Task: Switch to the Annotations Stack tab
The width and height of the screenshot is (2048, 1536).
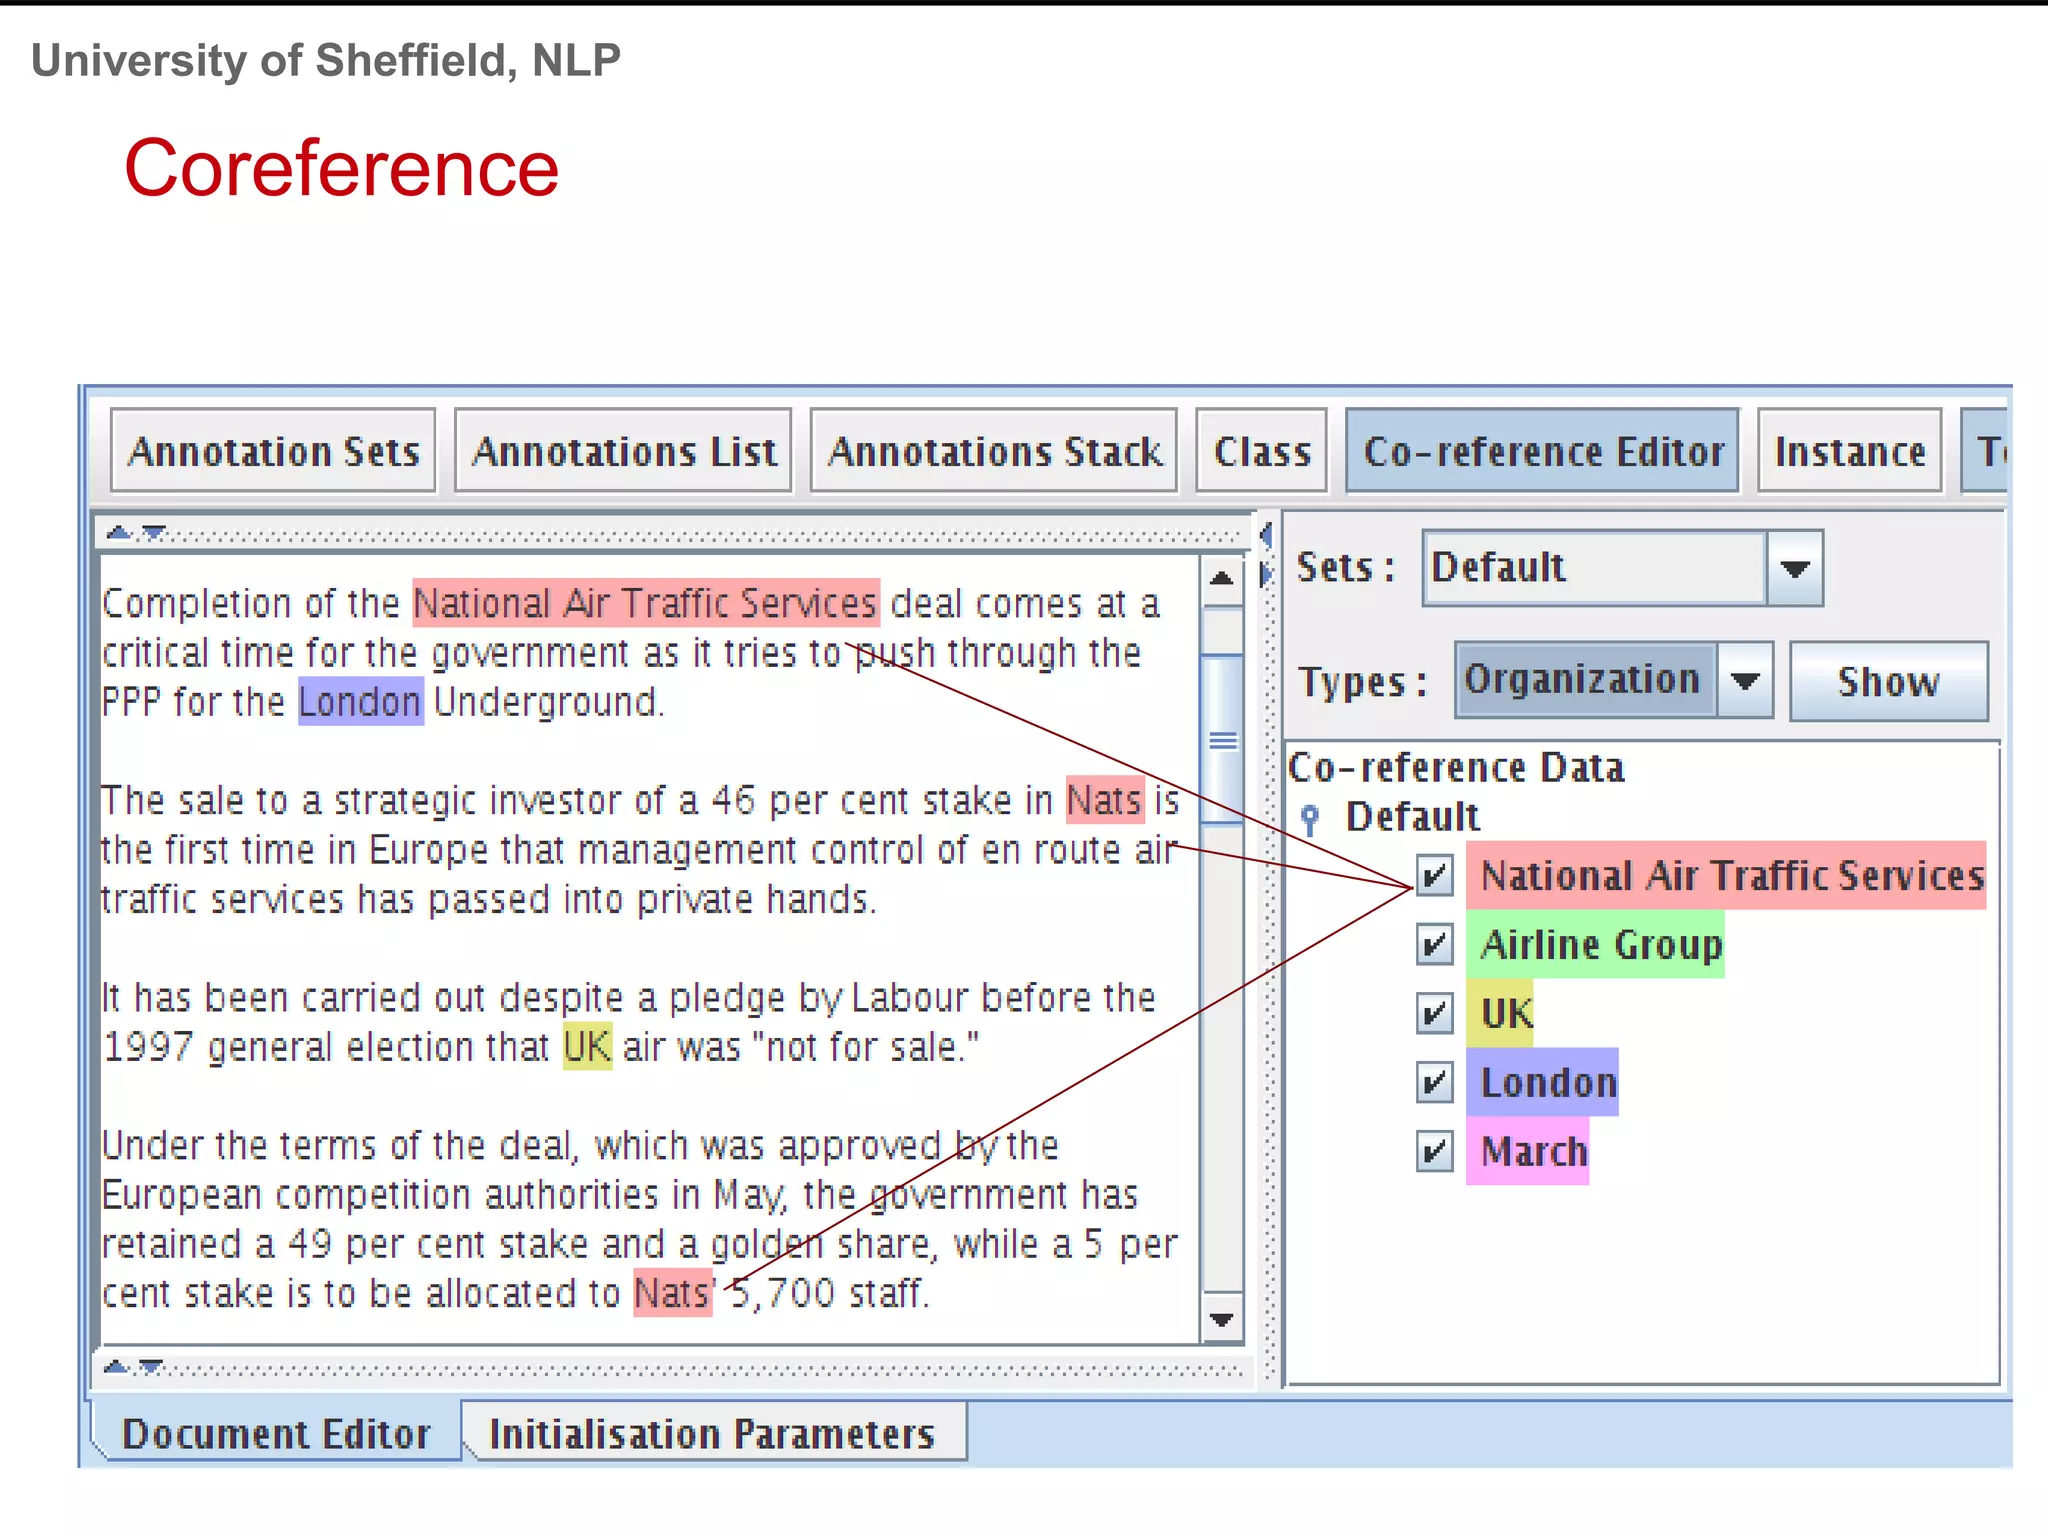Action: [994, 451]
